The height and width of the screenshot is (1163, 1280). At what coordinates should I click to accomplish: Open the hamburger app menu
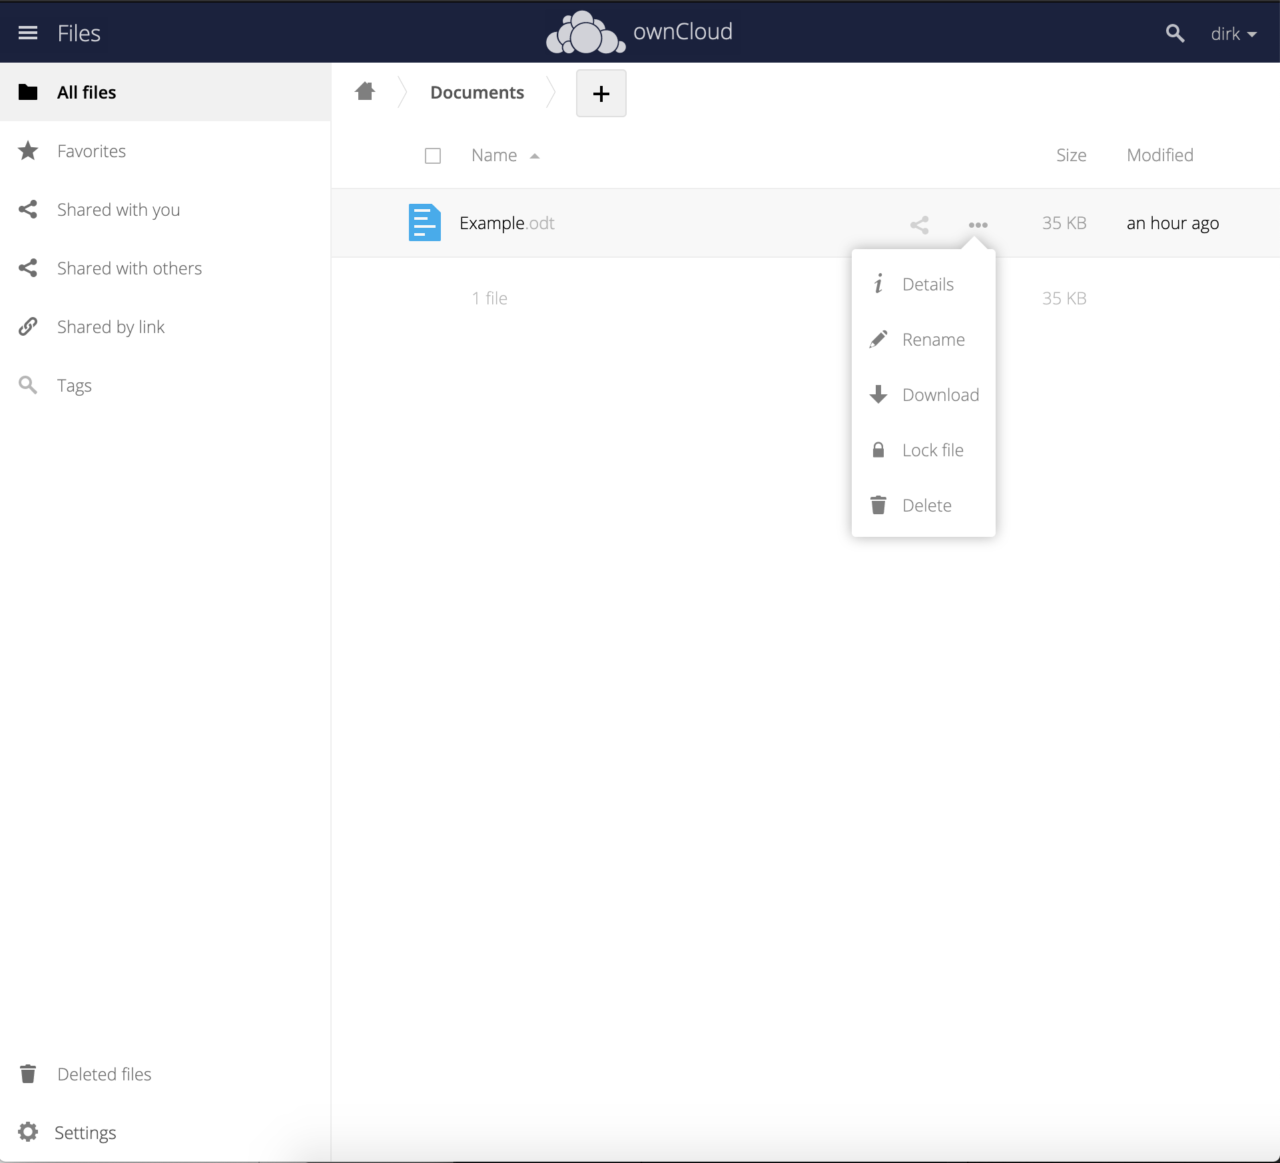pyautogui.click(x=28, y=33)
